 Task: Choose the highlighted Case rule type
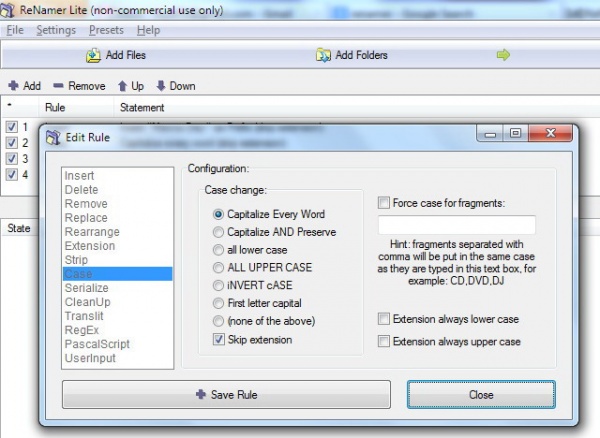(117, 274)
